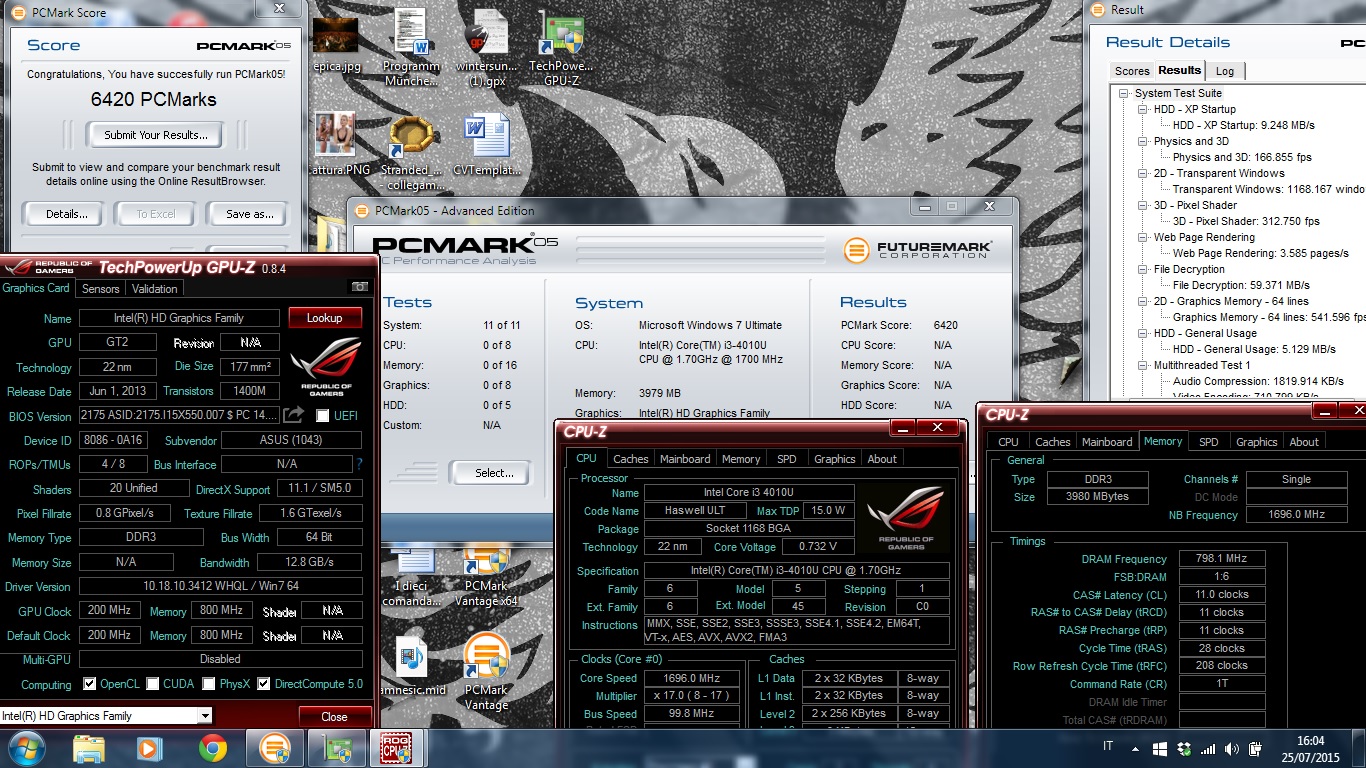
Task: Switch to the Sensors tab in GPU-Z
Action: [101, 288]
